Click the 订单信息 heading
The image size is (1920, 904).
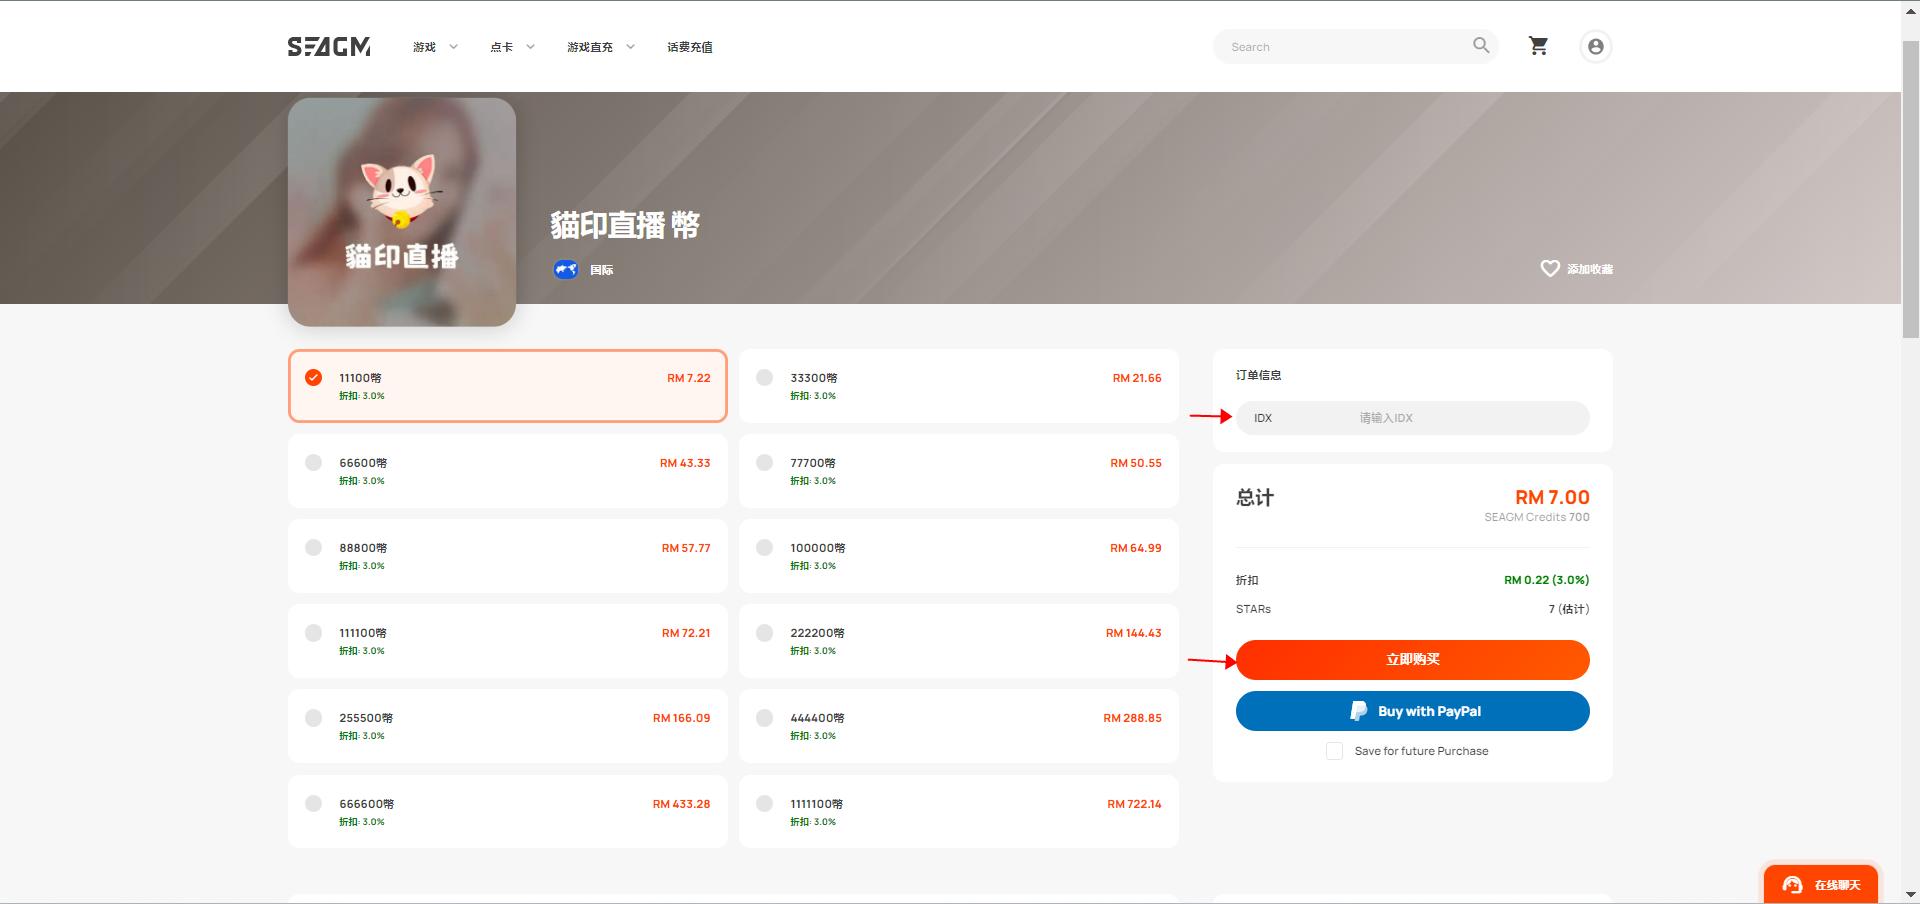coord(1258,375)
